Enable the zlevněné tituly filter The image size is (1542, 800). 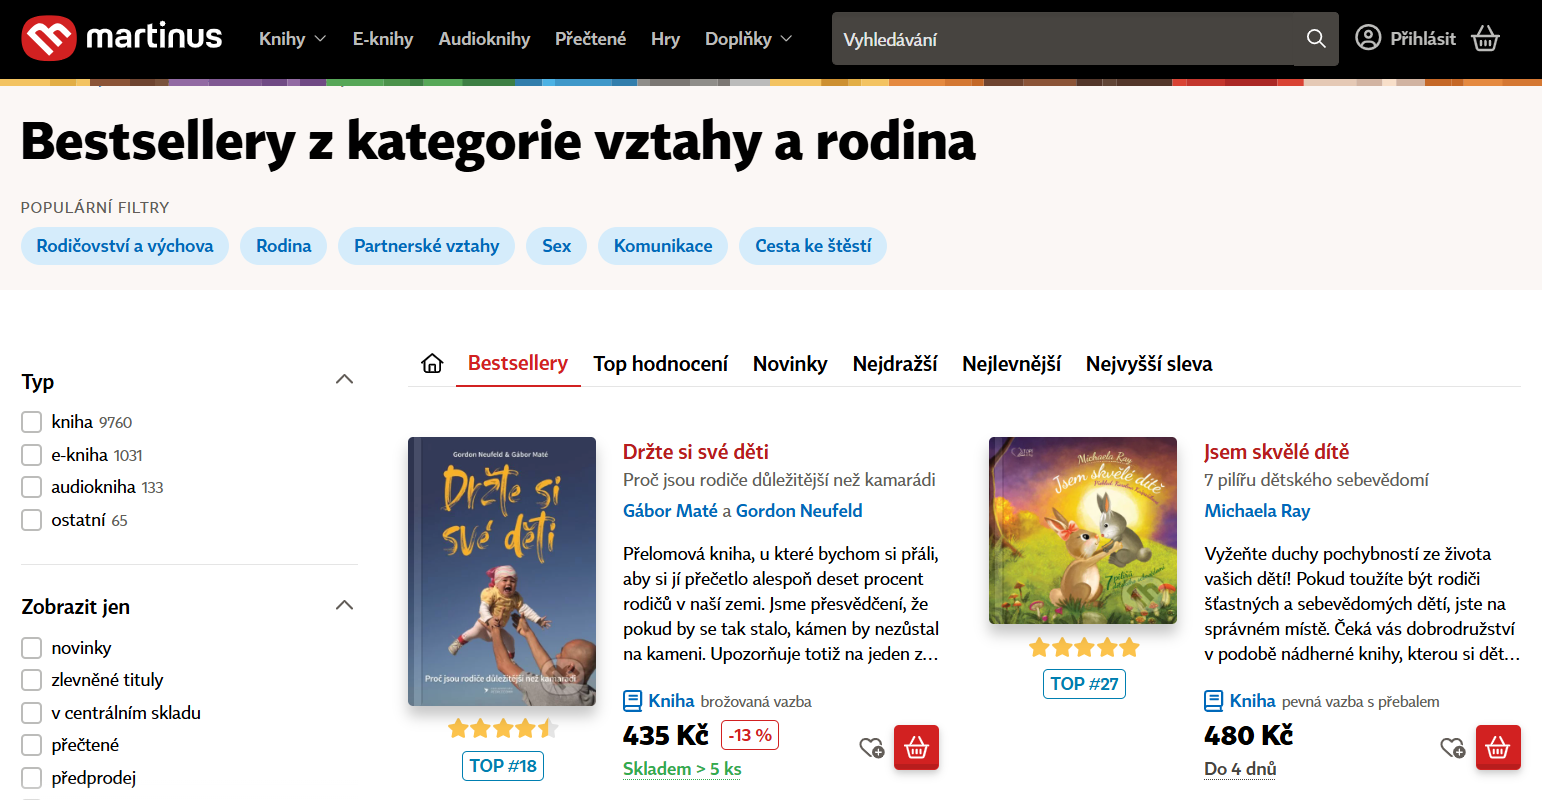tap(32, 680)
